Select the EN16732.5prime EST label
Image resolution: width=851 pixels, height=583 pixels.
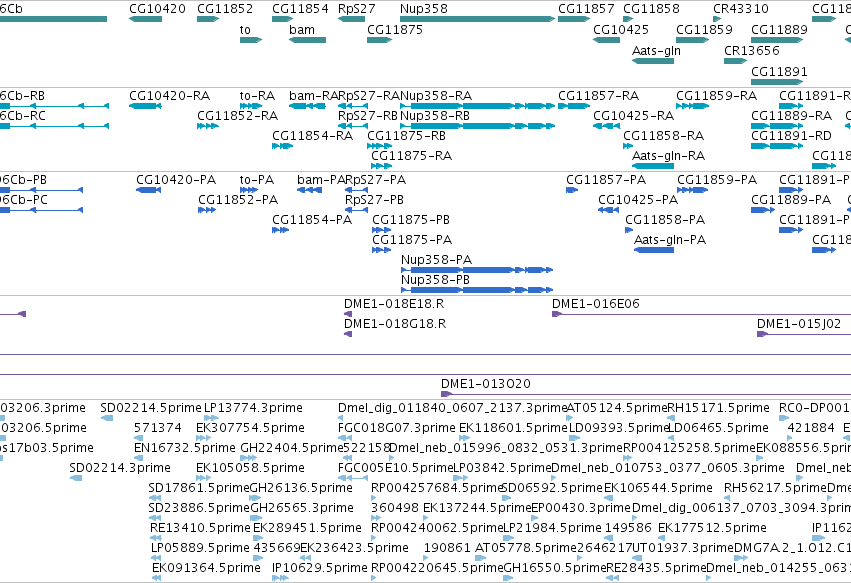pos(185,448)
